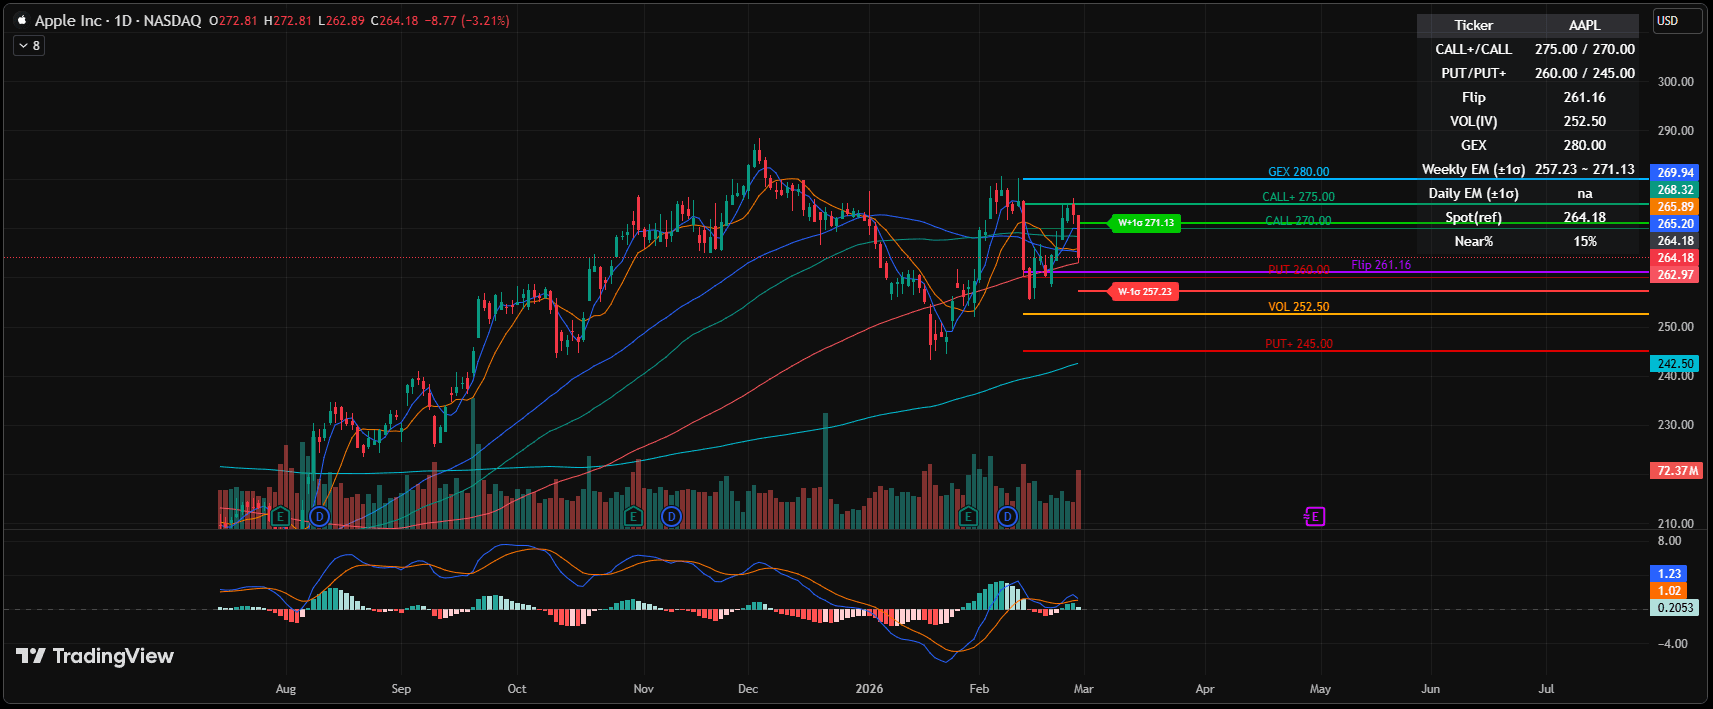The width and height of the screenshot is (1713, 709).
Task: Click the Near% row label
Action: pyautogui.click(x=1473, y=241)
